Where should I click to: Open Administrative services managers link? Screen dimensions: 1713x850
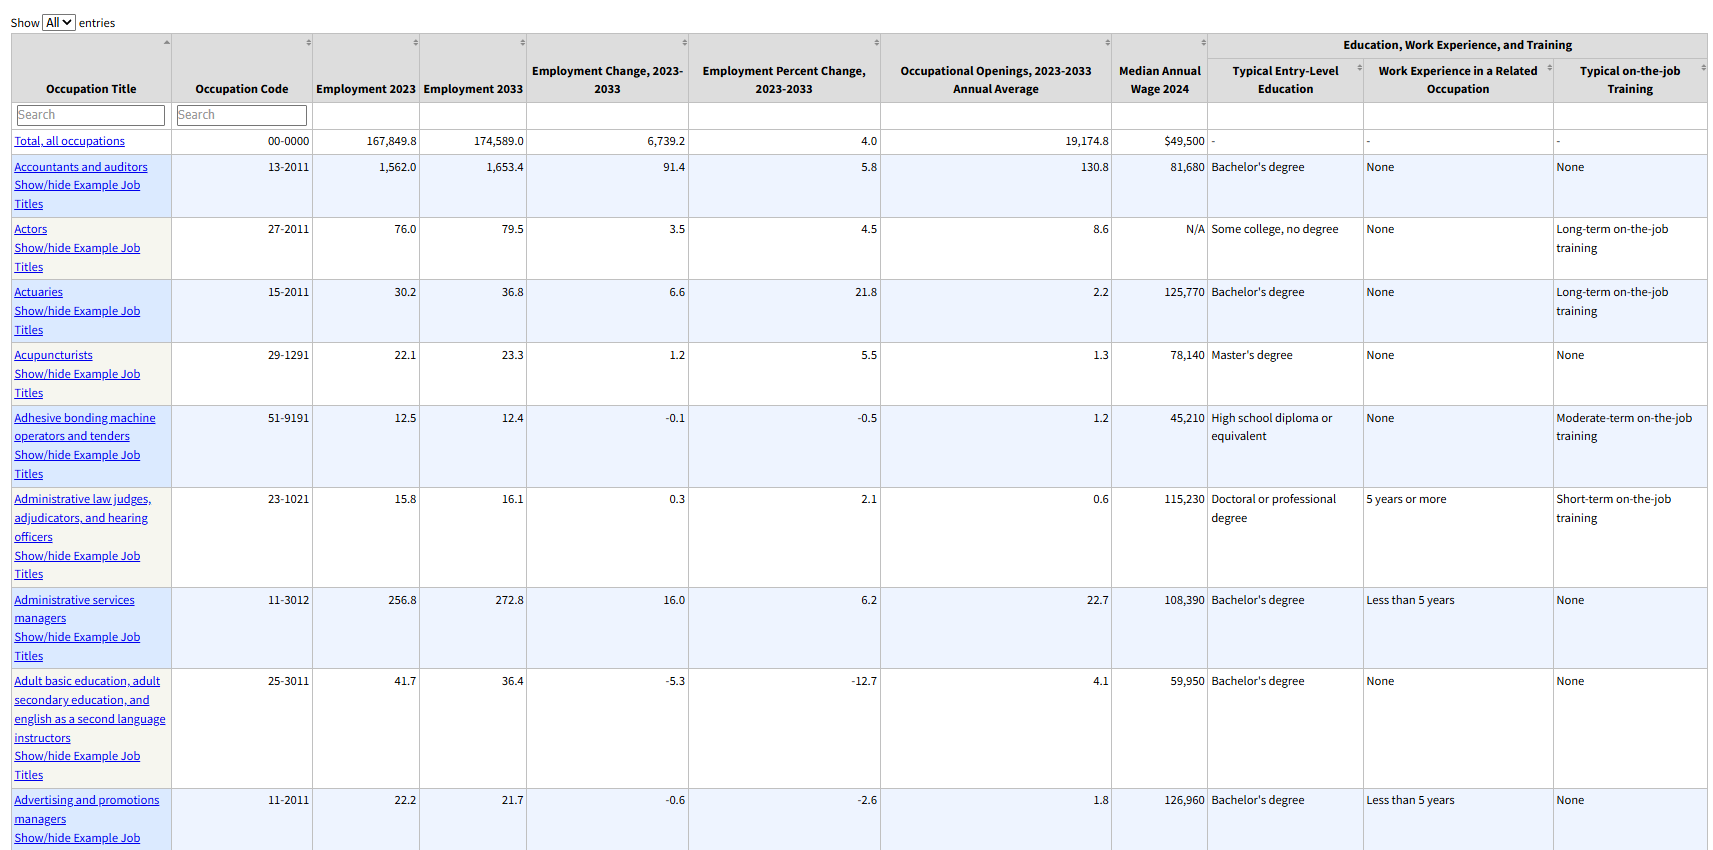pos(74,609)
